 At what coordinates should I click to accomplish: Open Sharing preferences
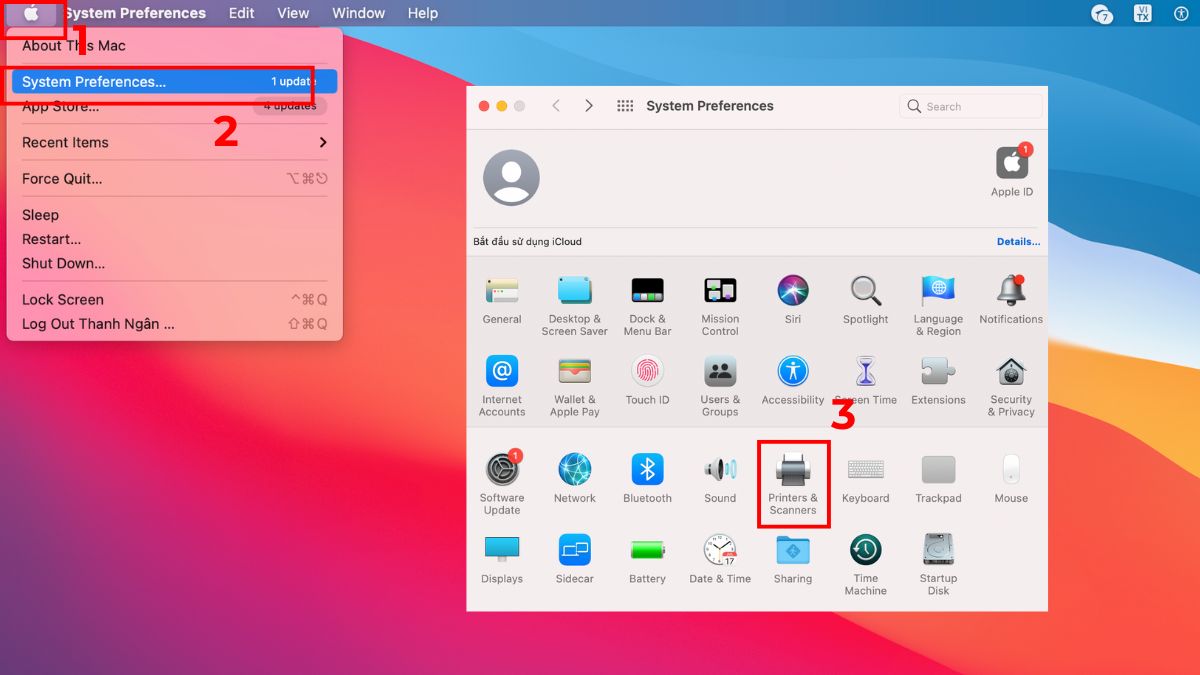[x=793, y=559]
